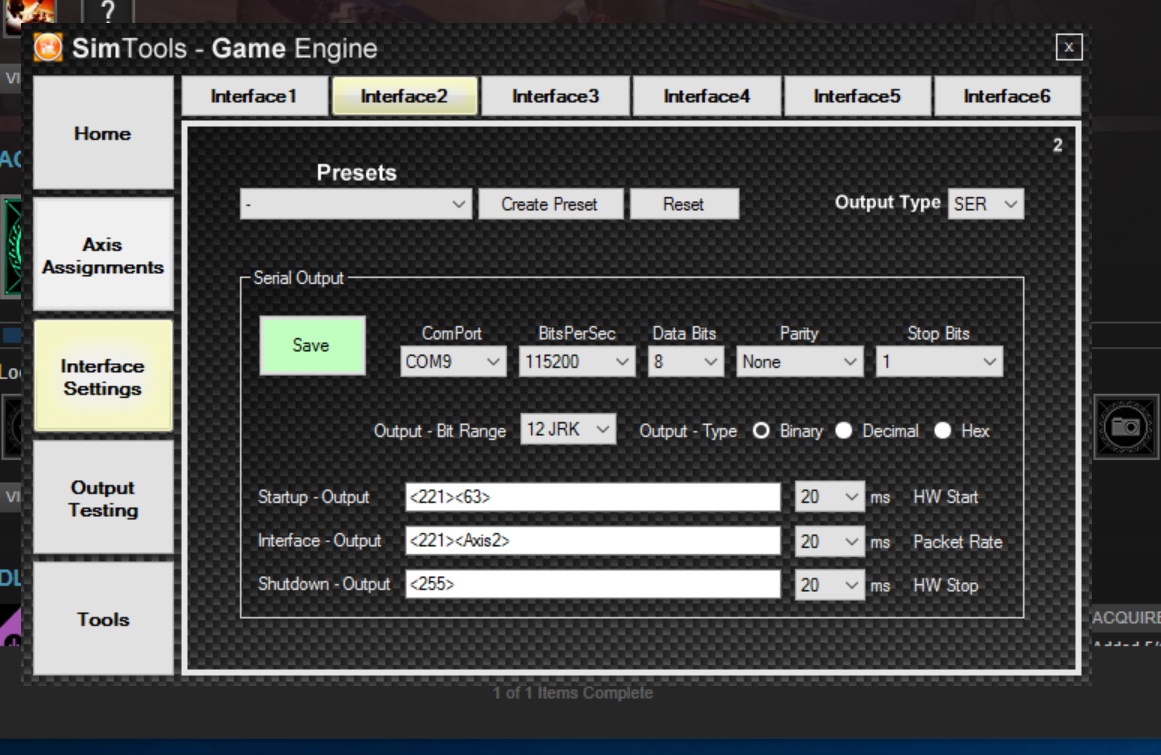
Task: Click the '1 of 1 Items Complete' status text
Action: coord(573,693)
